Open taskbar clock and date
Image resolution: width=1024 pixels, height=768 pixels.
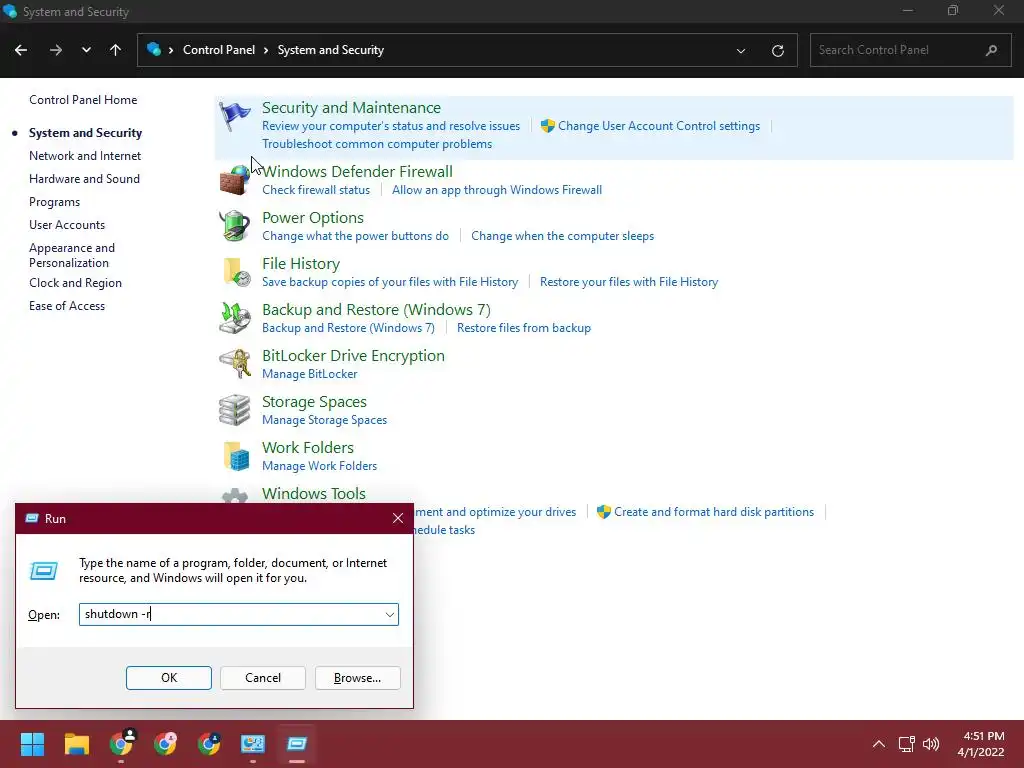[x=981, y=744]
